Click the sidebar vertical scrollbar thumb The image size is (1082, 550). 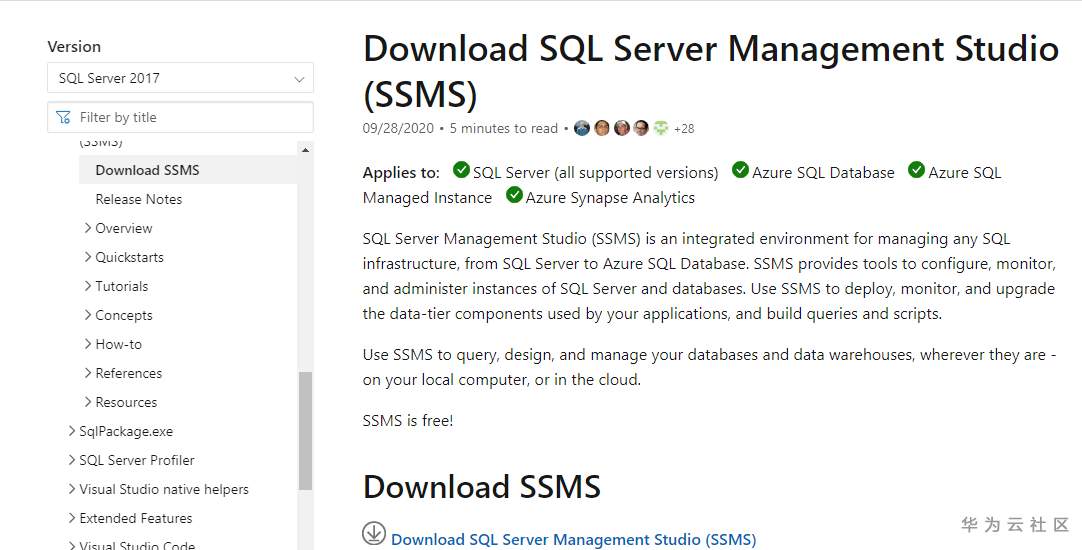coord(305,430)
